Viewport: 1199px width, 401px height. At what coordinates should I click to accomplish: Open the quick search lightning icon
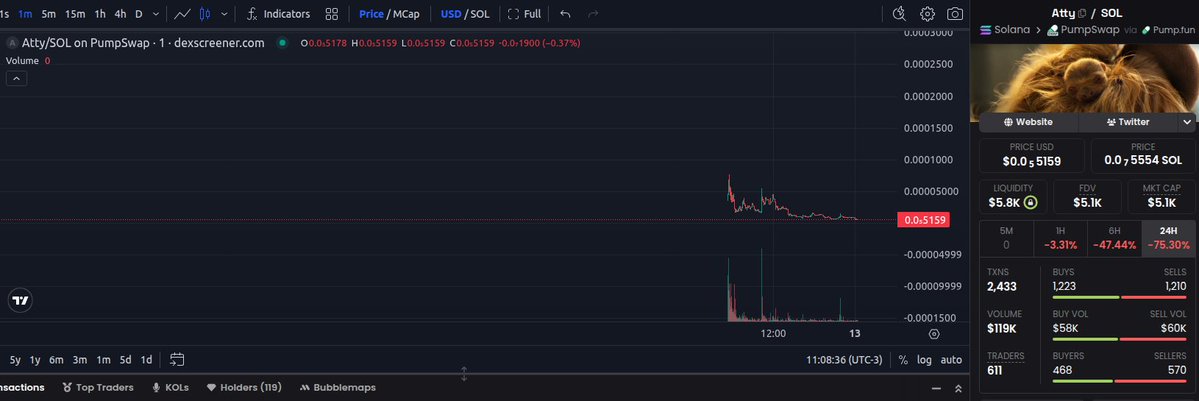pos(899,14)
